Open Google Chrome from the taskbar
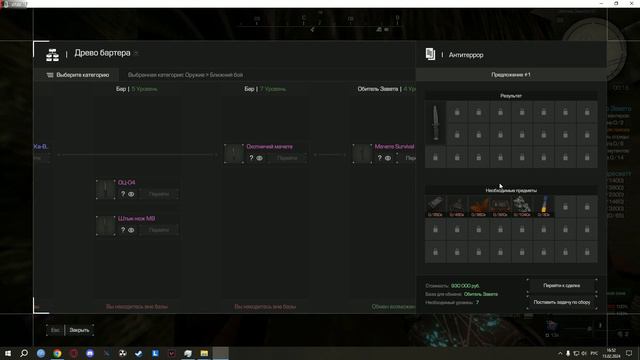 (57, 353)
